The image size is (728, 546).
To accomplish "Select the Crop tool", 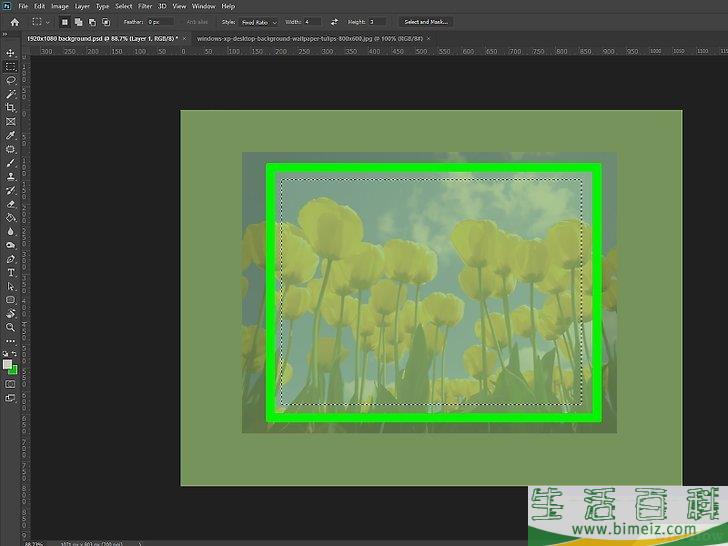I will [x=11, y=108].
